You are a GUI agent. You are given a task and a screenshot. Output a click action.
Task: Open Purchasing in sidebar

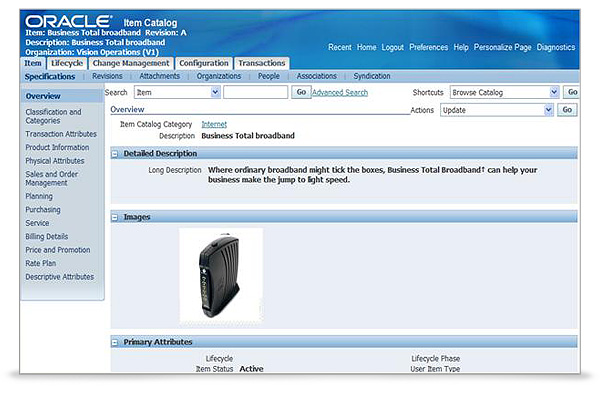pyautogui.click(x=43, y=210)
